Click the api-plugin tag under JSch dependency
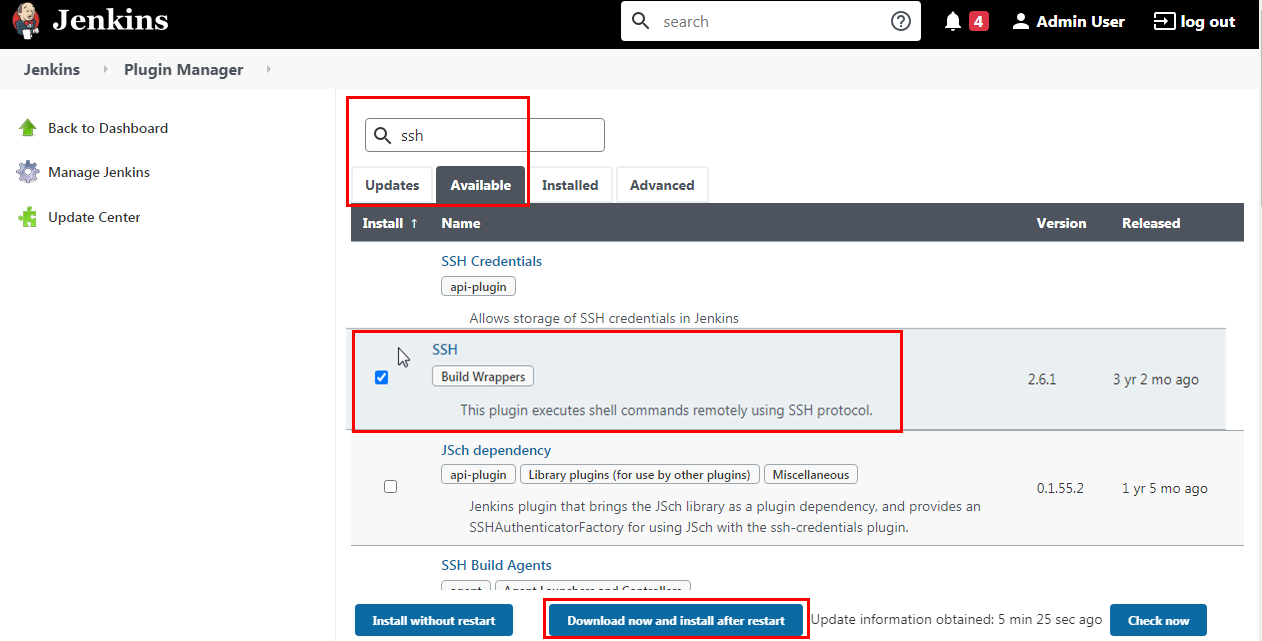The image size is (1262, 641). click(x=478, y=475)
